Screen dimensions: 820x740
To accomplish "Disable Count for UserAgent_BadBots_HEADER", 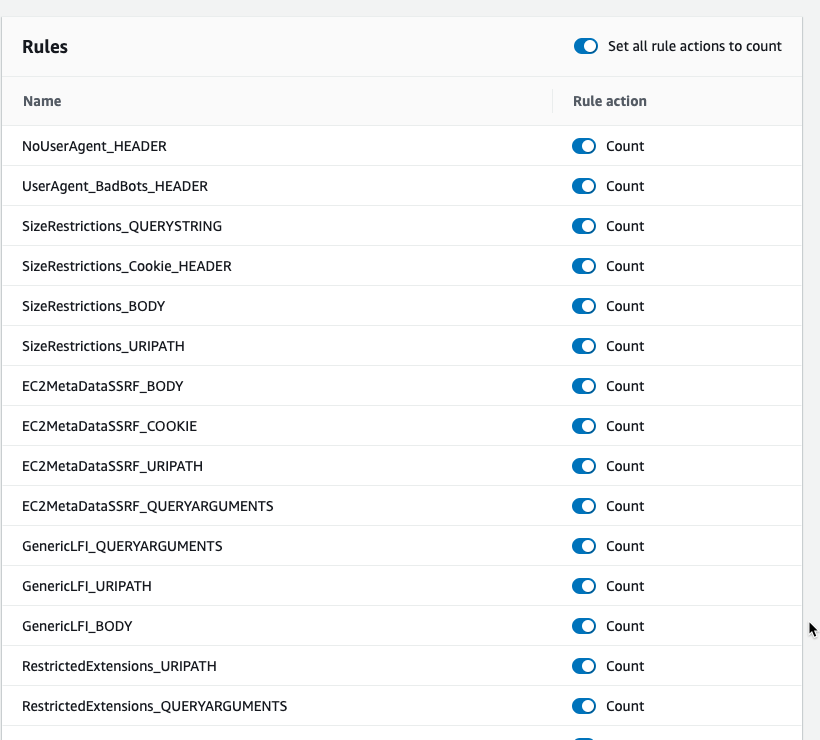I will click(584, 186).
